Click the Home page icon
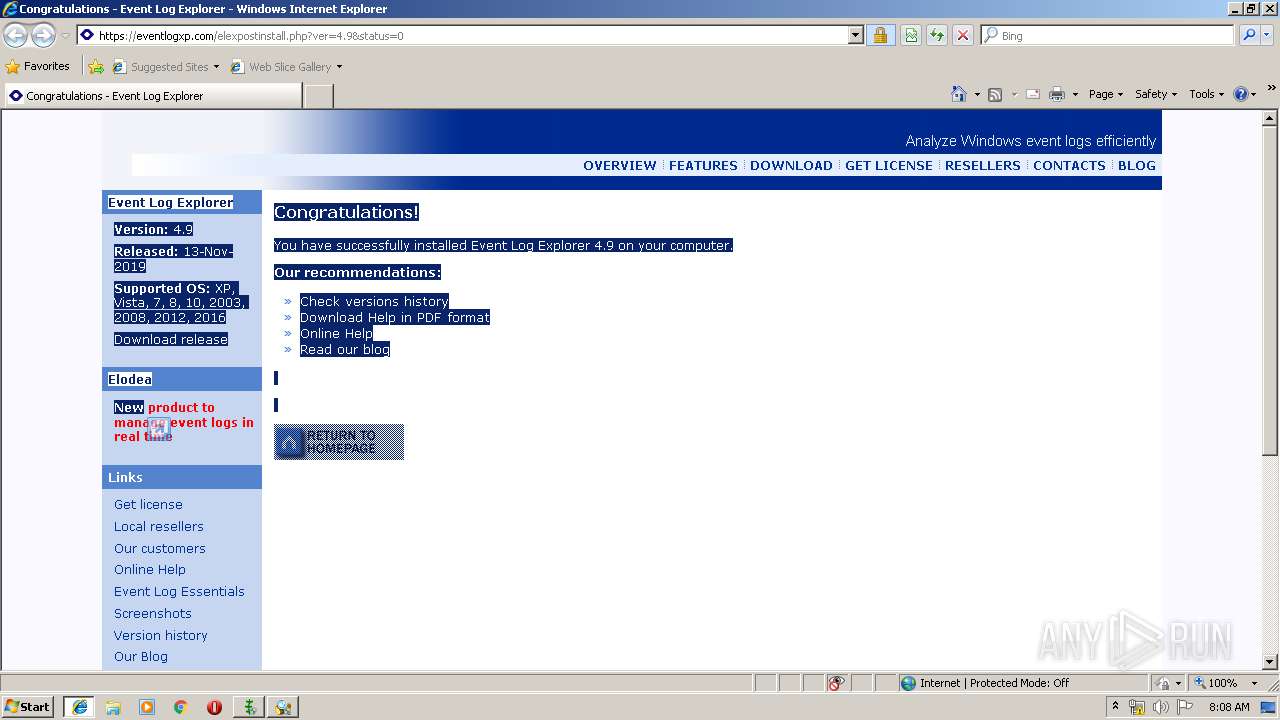Image resolution: width=1280 pixels, height=720 pixels. (959, 94)
